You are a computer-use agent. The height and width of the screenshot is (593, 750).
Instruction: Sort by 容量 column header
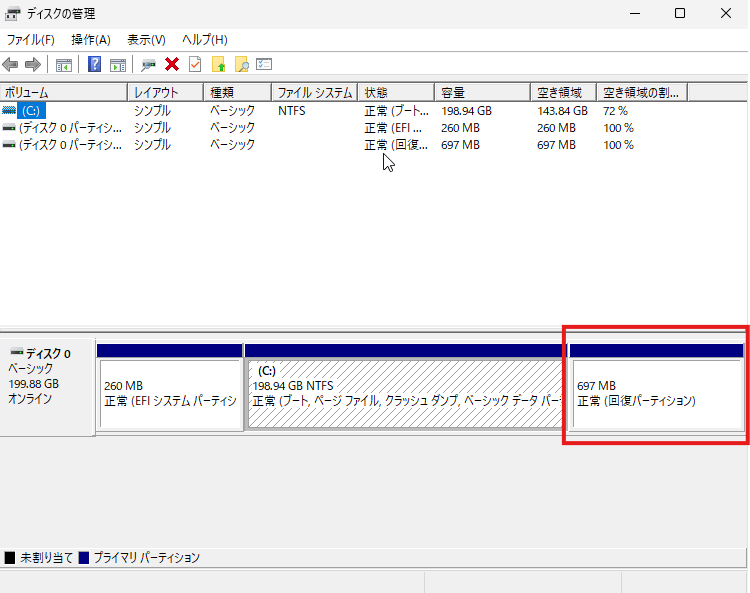[x=482, y=92]
